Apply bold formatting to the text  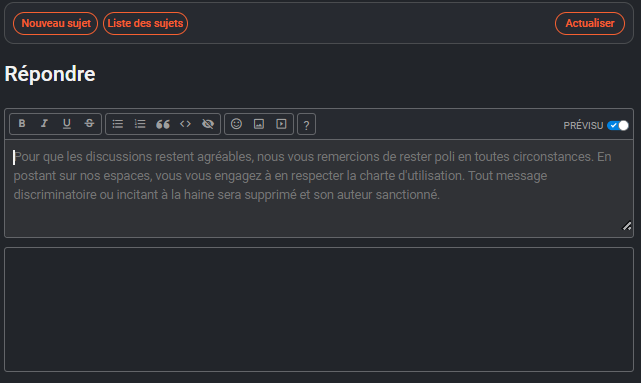(x=22, y=124)
